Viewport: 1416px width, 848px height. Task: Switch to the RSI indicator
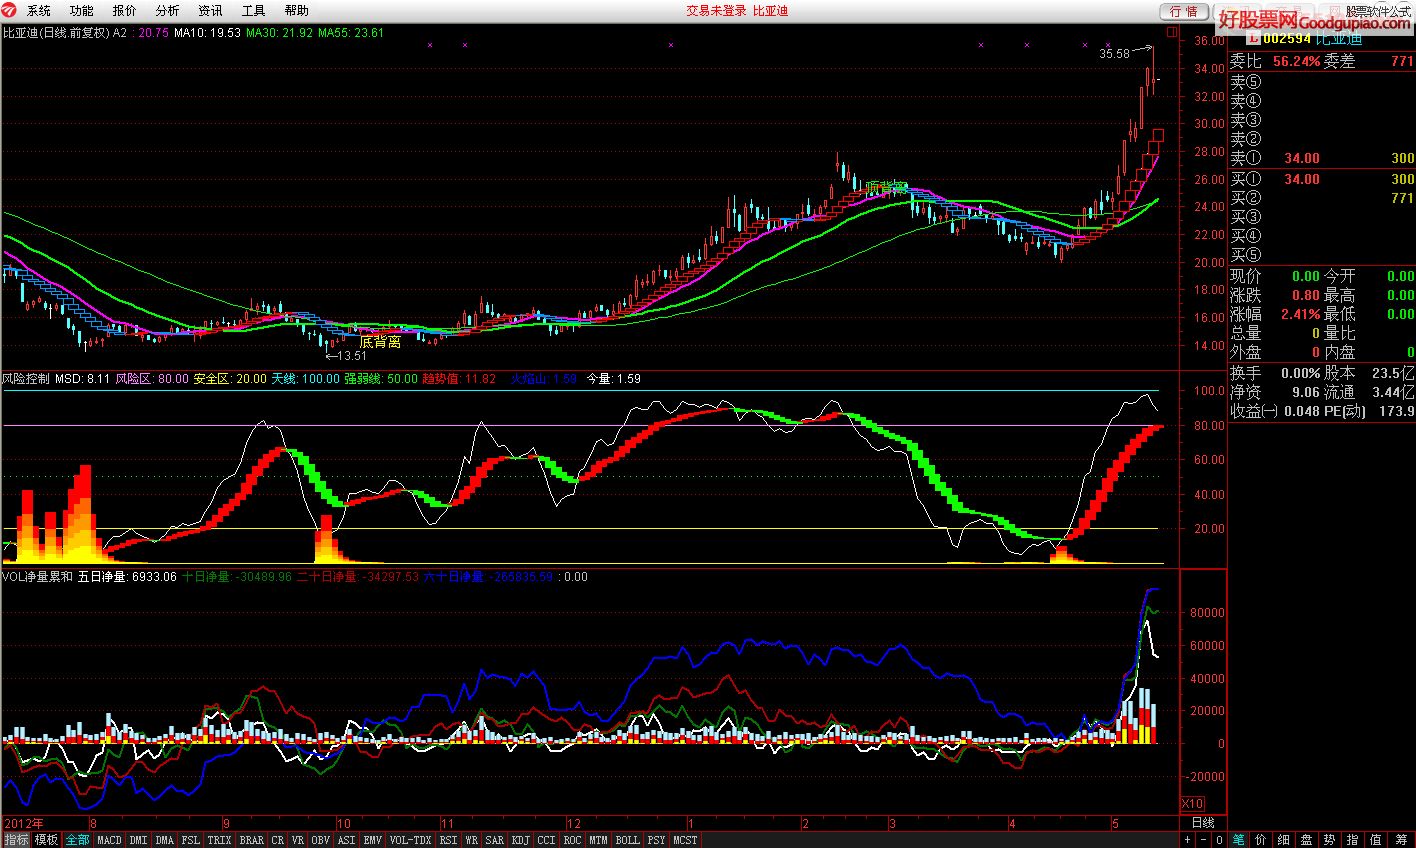(448, 839)
